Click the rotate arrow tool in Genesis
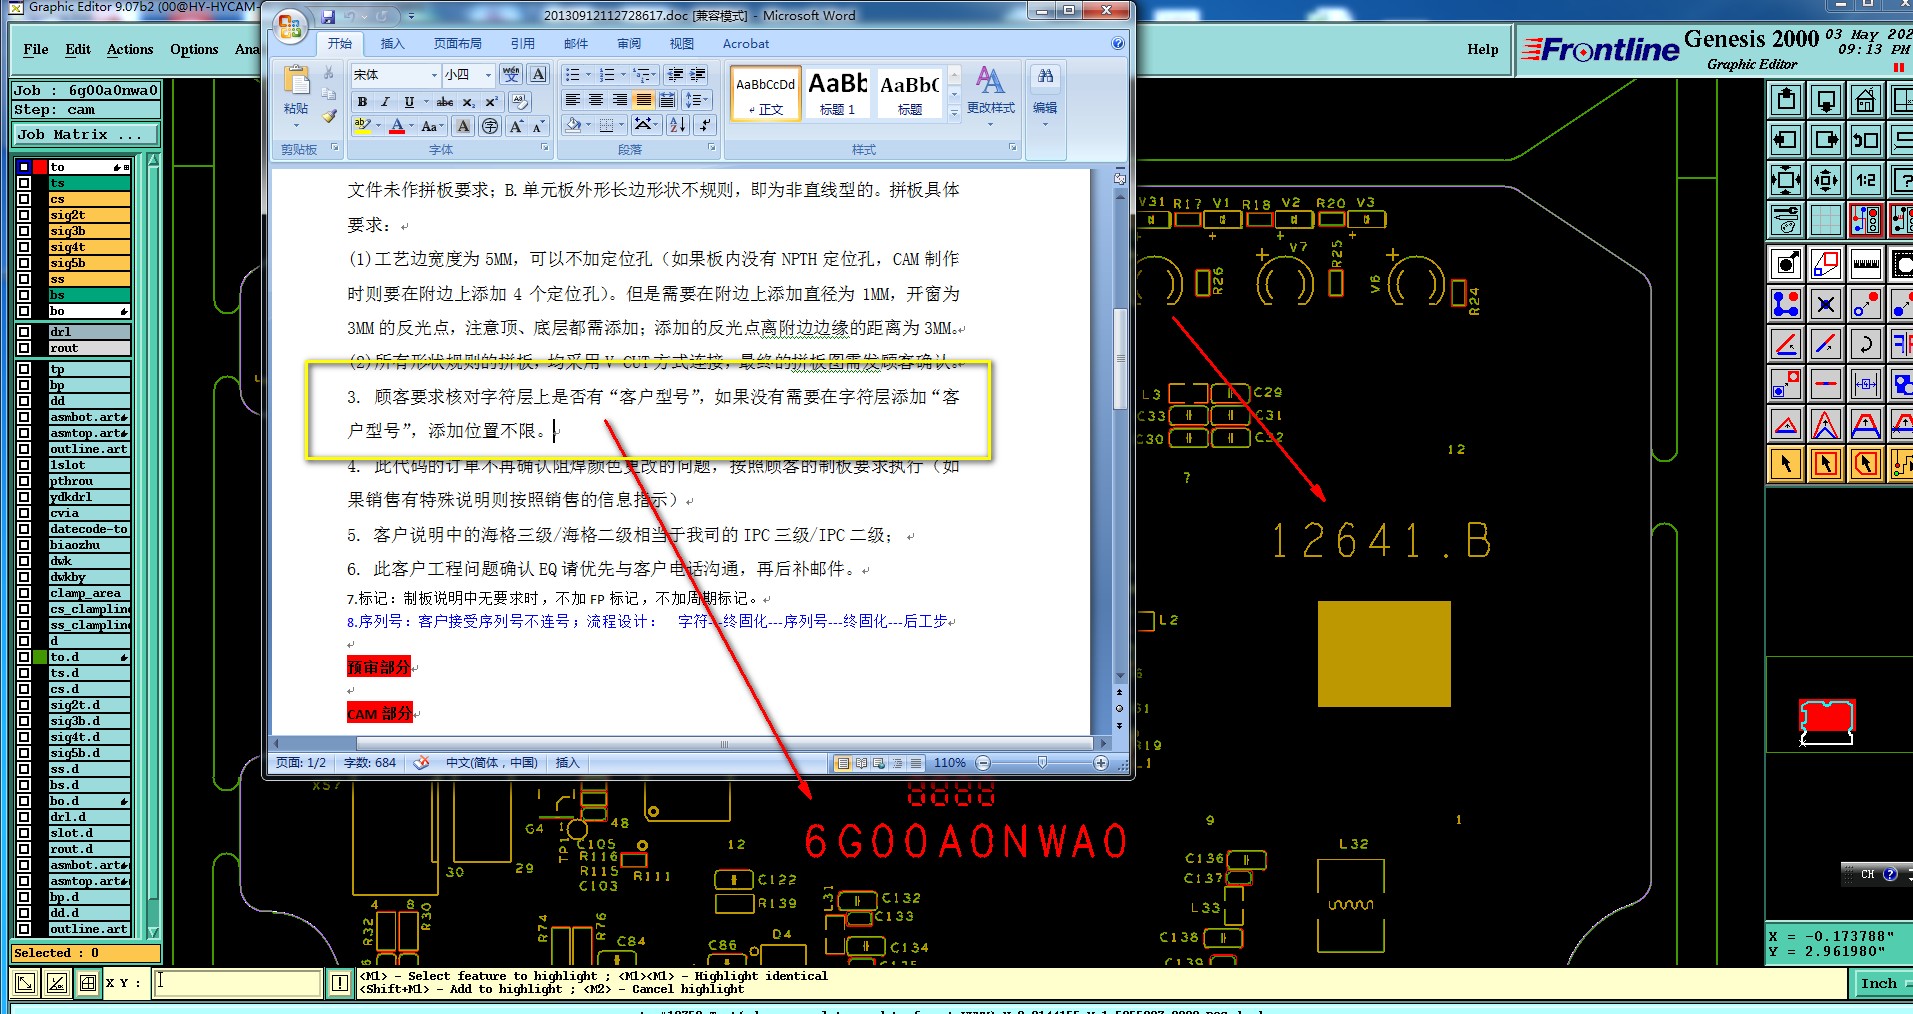 (1865, 345)
